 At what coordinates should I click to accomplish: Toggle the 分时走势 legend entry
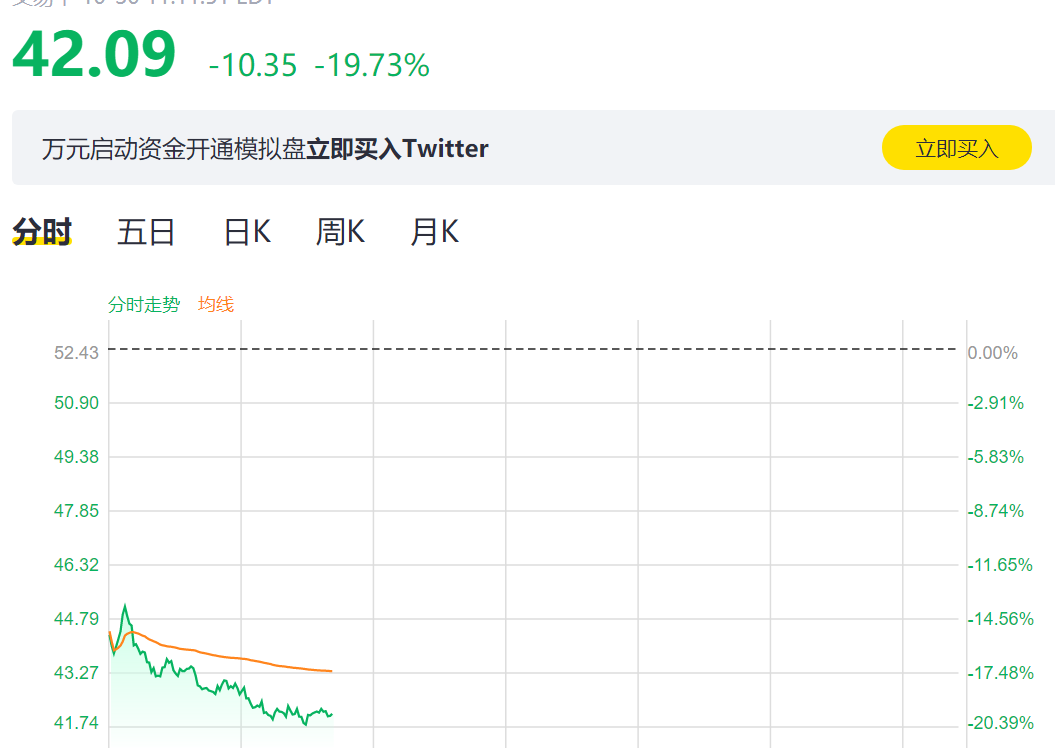point(144,305)
